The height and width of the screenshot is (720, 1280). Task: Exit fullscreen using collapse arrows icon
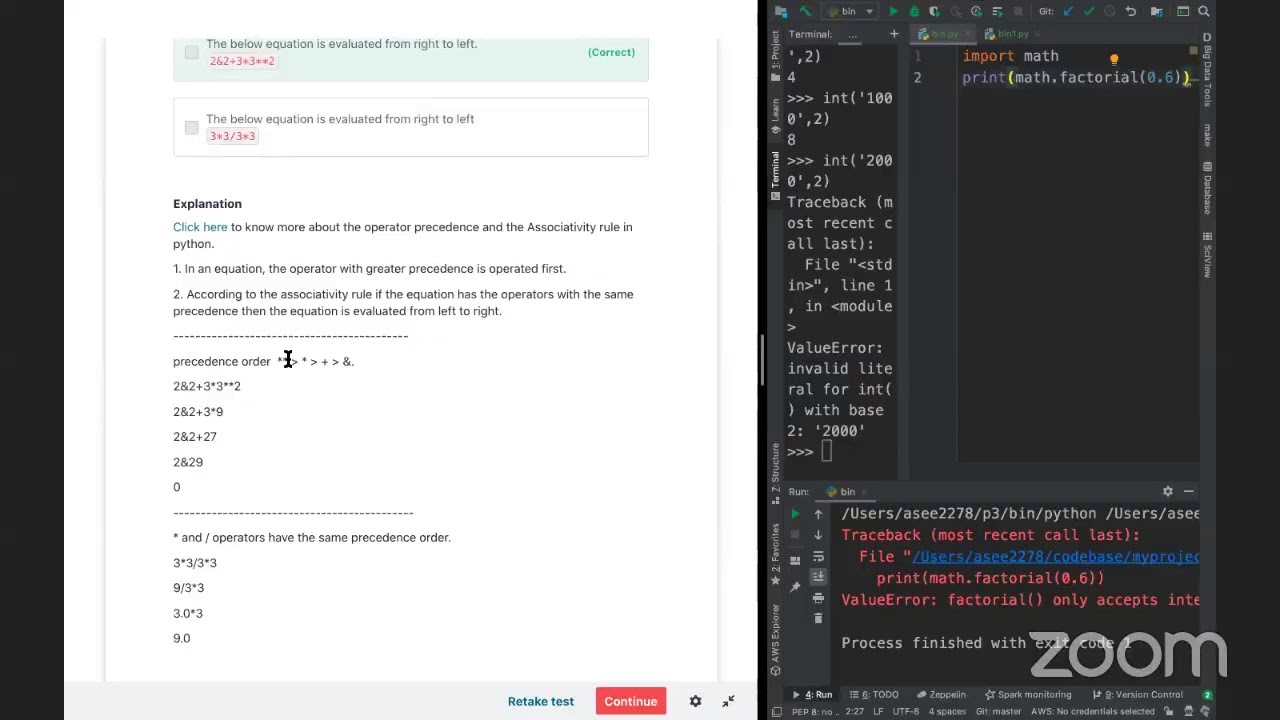[729, 701]
